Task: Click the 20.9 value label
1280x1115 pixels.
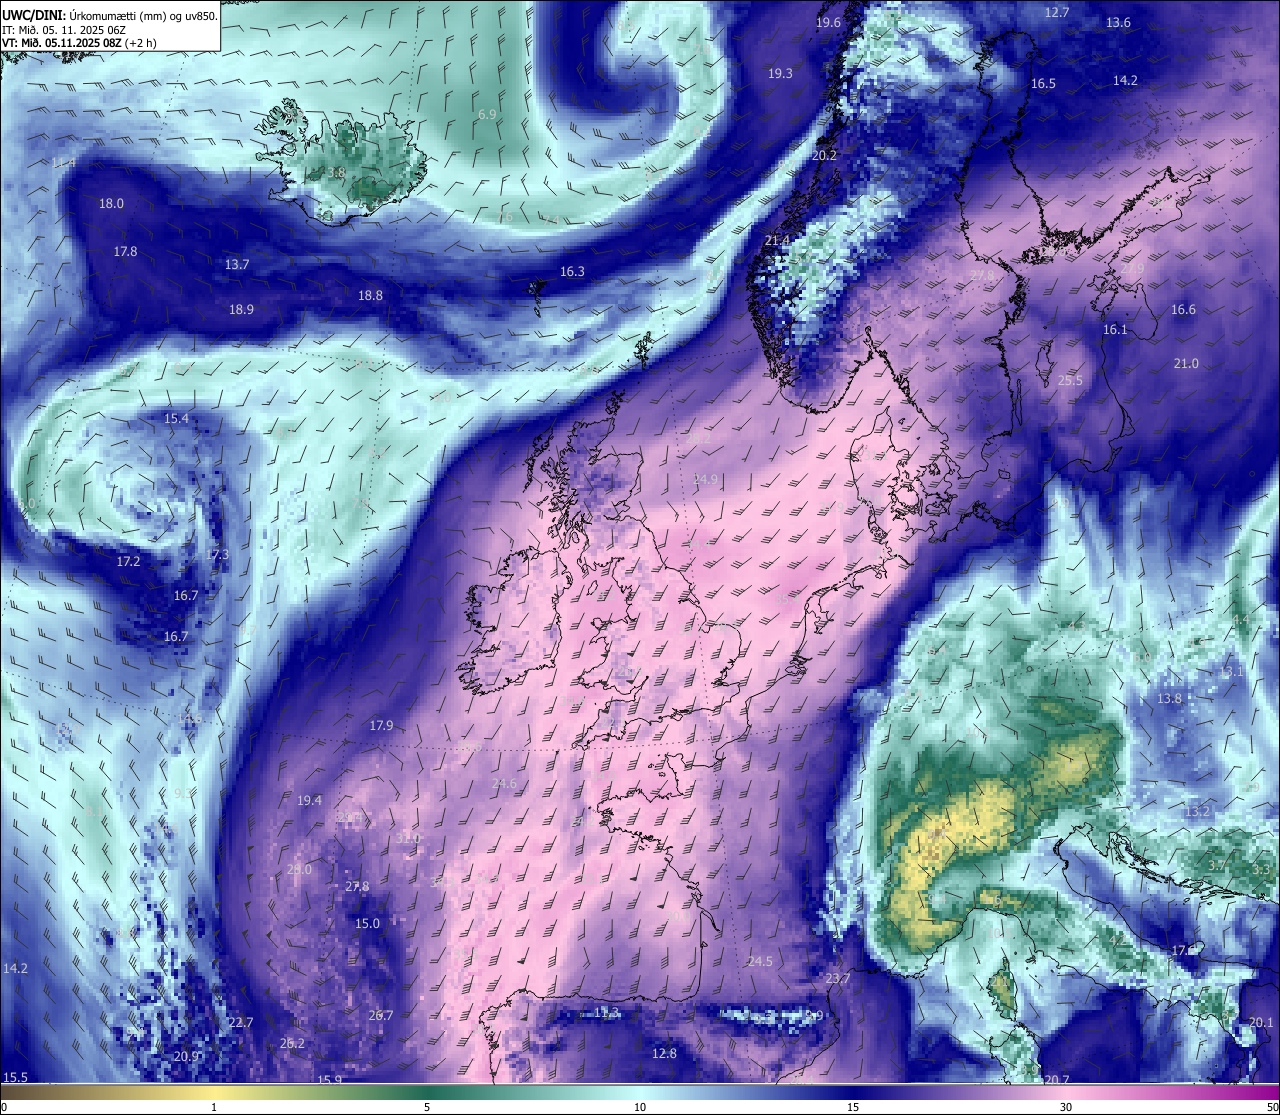Action: click(x=186, y=1057)
